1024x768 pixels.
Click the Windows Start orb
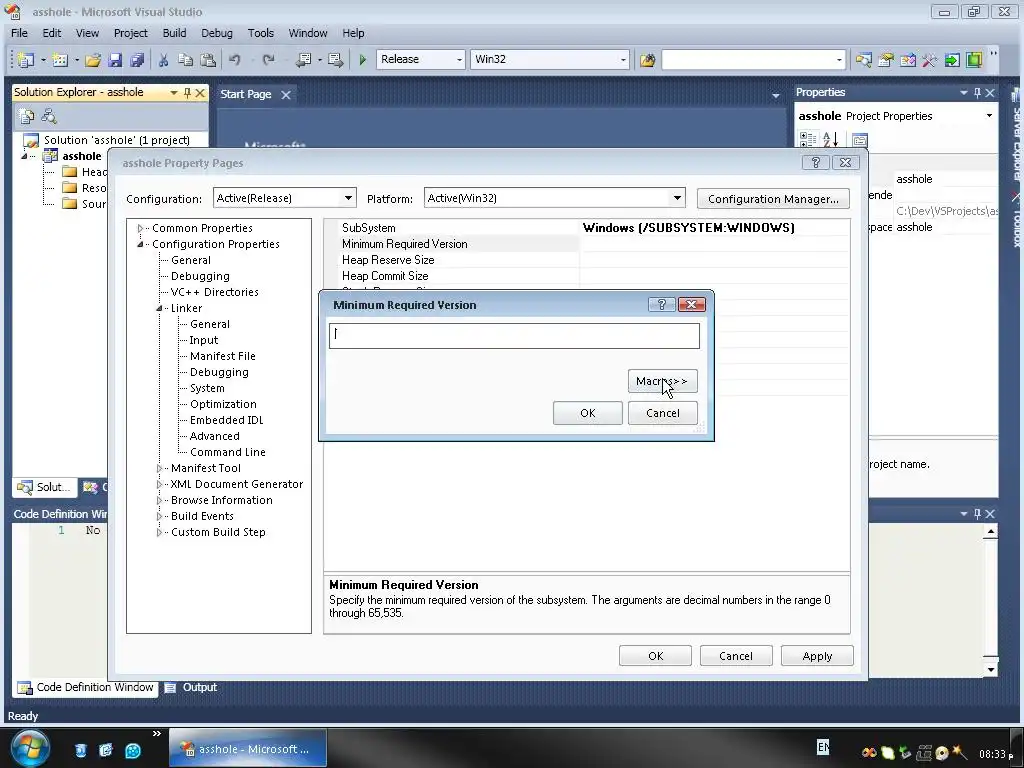30,748
